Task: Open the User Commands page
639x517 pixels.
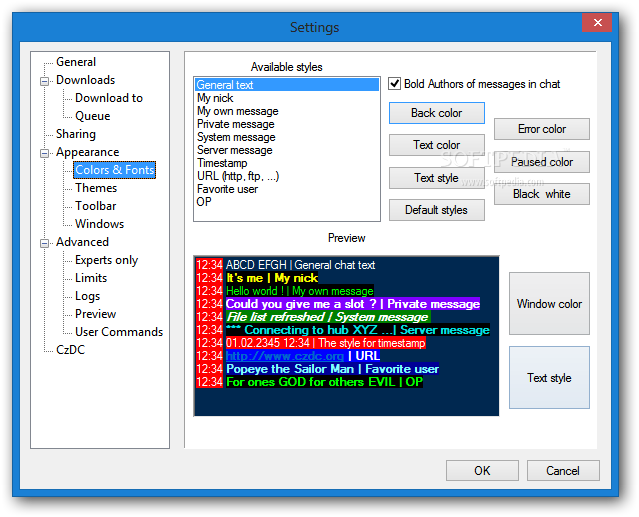Action: pyautogui.click(x=119, y=332)
